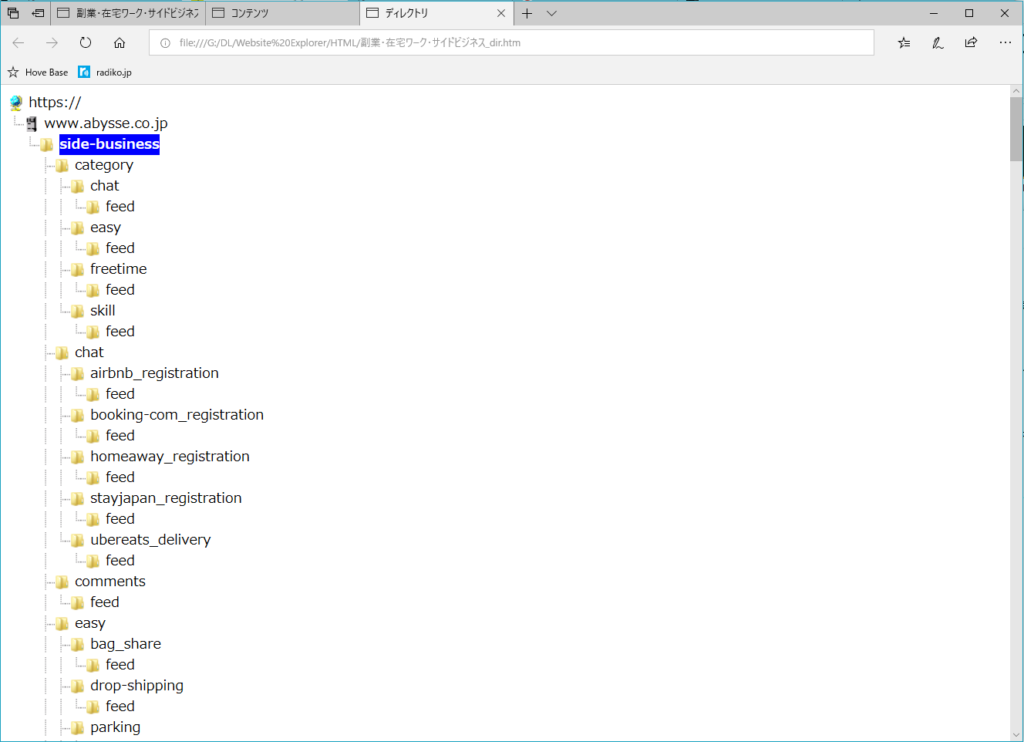Click the homeaway_registration folder icon
Image resolution: width=1024 pixels, height=742 pixels.
[78, 457]
